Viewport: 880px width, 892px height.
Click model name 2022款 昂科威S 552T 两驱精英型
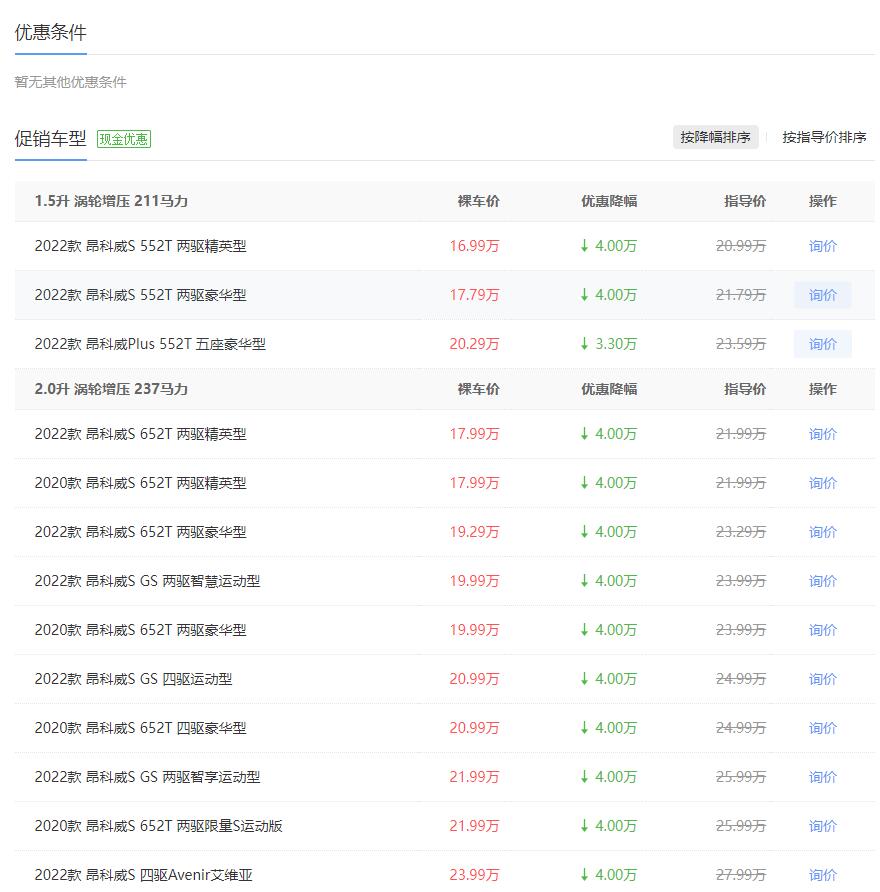[x=141, y=246]
